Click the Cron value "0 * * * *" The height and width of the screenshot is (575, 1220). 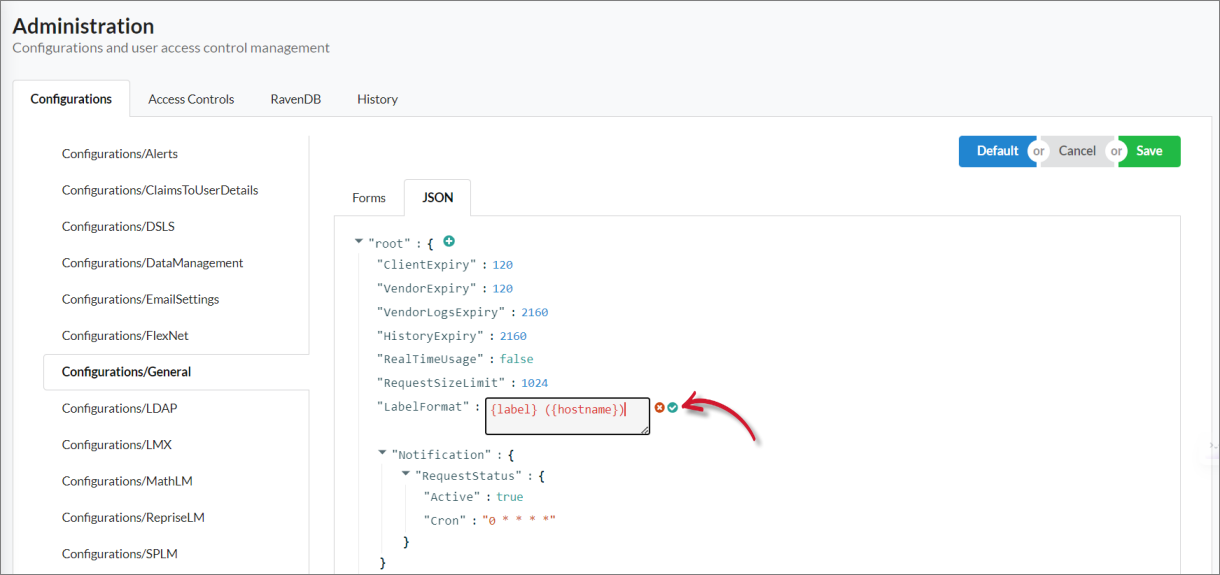tap(519, 521)
